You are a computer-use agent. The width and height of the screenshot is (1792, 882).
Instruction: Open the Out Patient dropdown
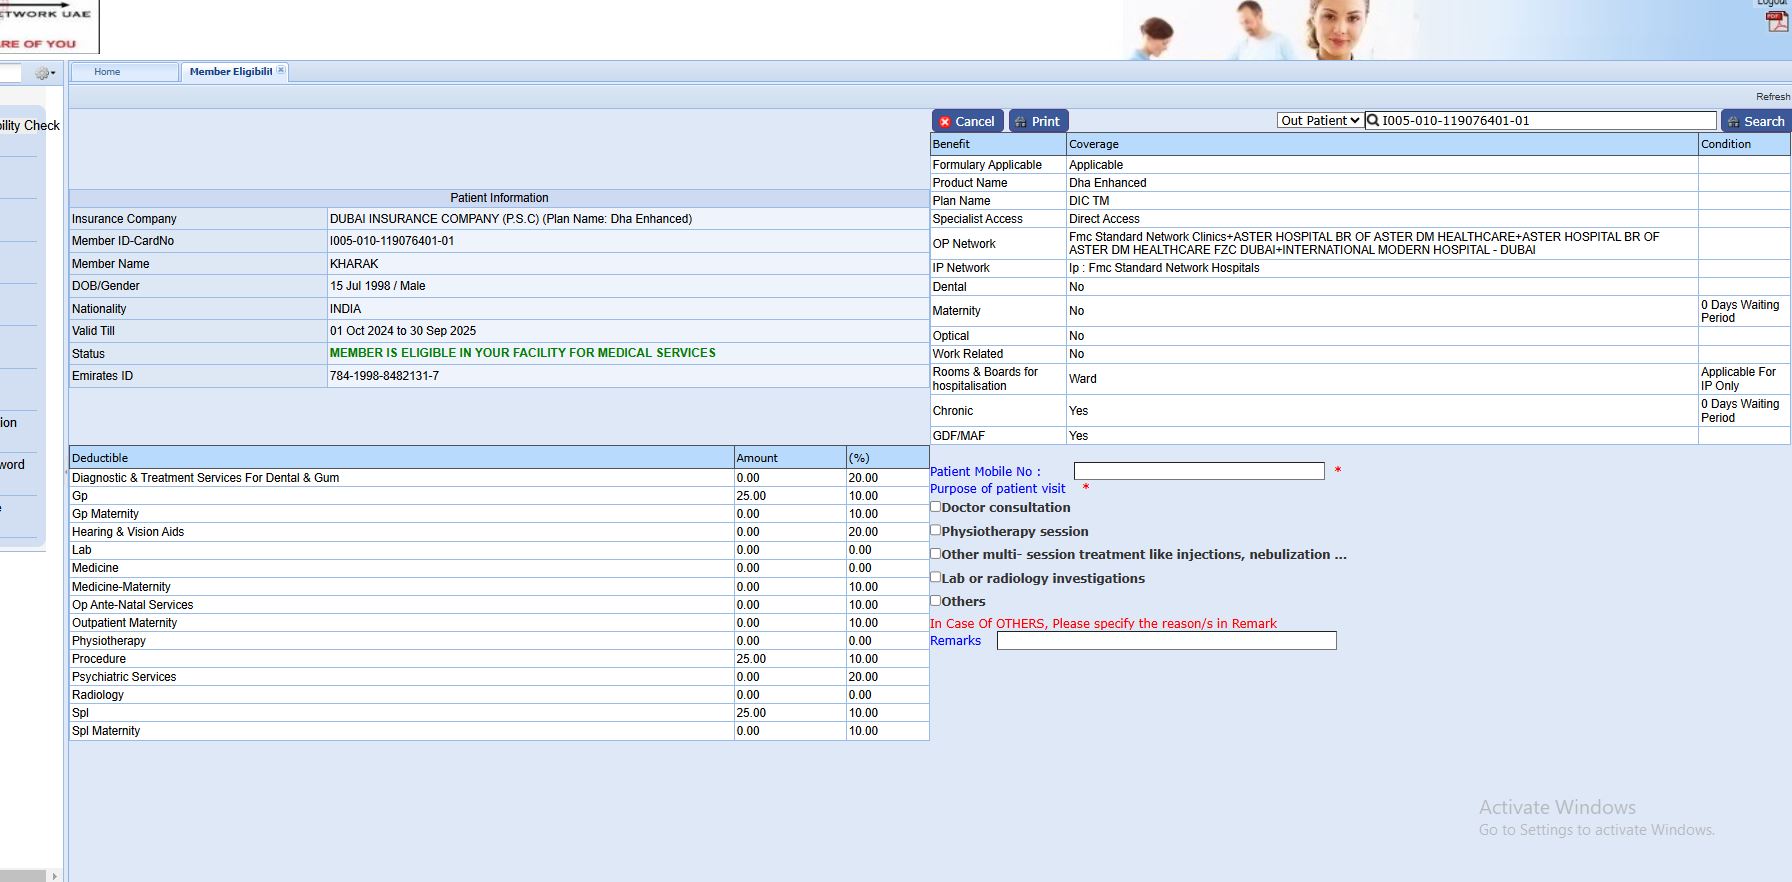tap(1320, 121)
